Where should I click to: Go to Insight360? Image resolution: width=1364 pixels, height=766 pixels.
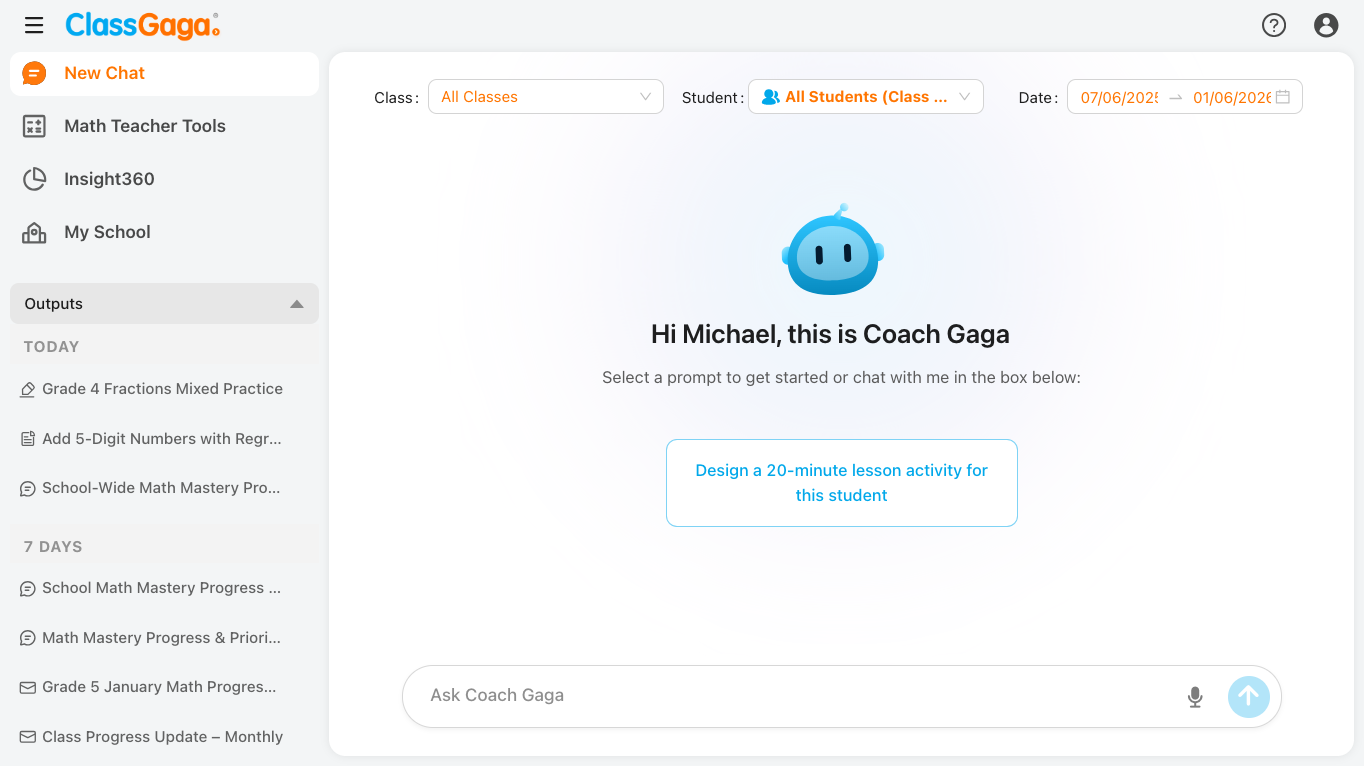[109, 179]
